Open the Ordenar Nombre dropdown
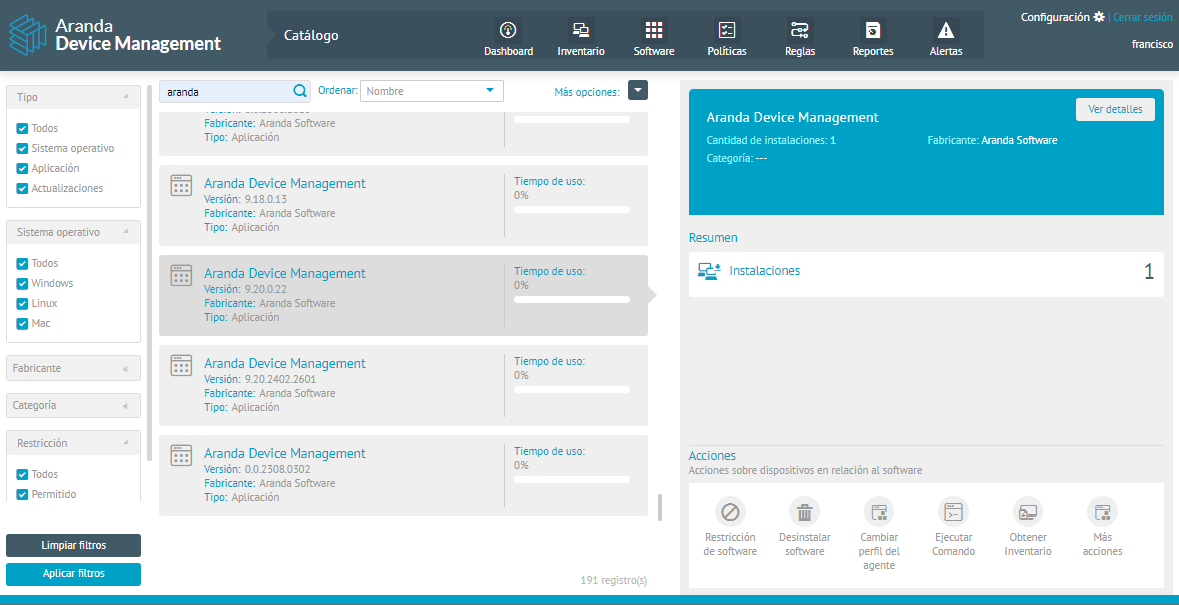 [431, 91]
